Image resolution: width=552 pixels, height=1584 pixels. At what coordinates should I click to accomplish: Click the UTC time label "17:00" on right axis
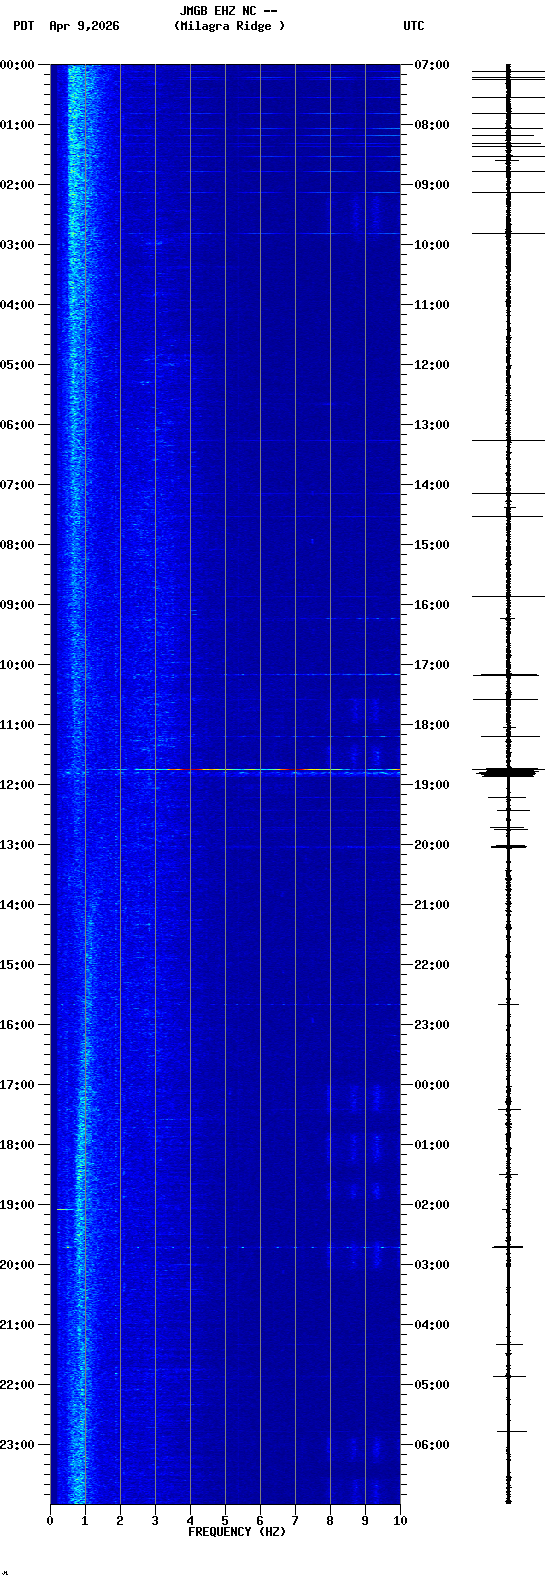click(x=432, y=665)
